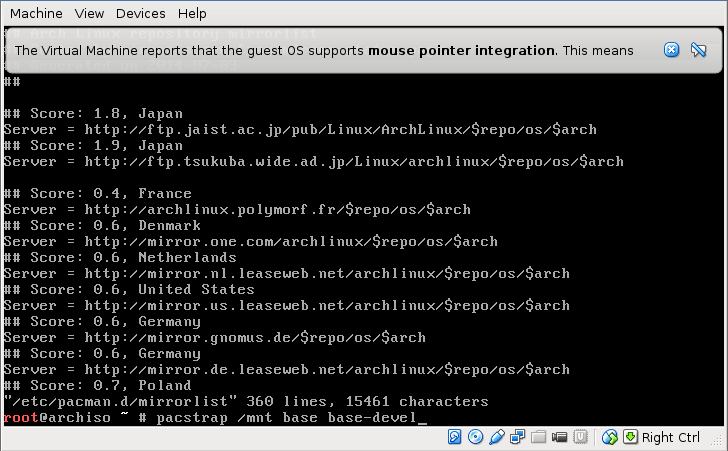
Task: Click the 'Score: 0.7, Poland' comment line
Action: (x=98, y=386)
